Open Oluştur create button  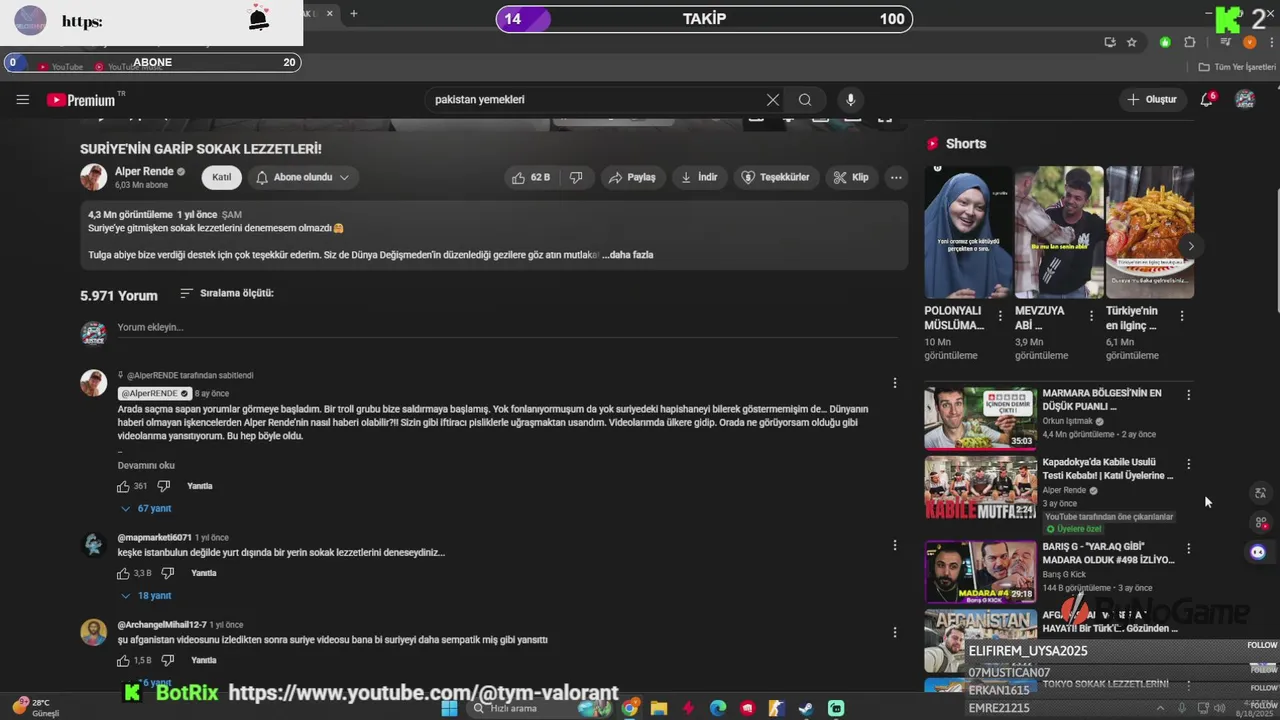click(x=1152, y=99)
